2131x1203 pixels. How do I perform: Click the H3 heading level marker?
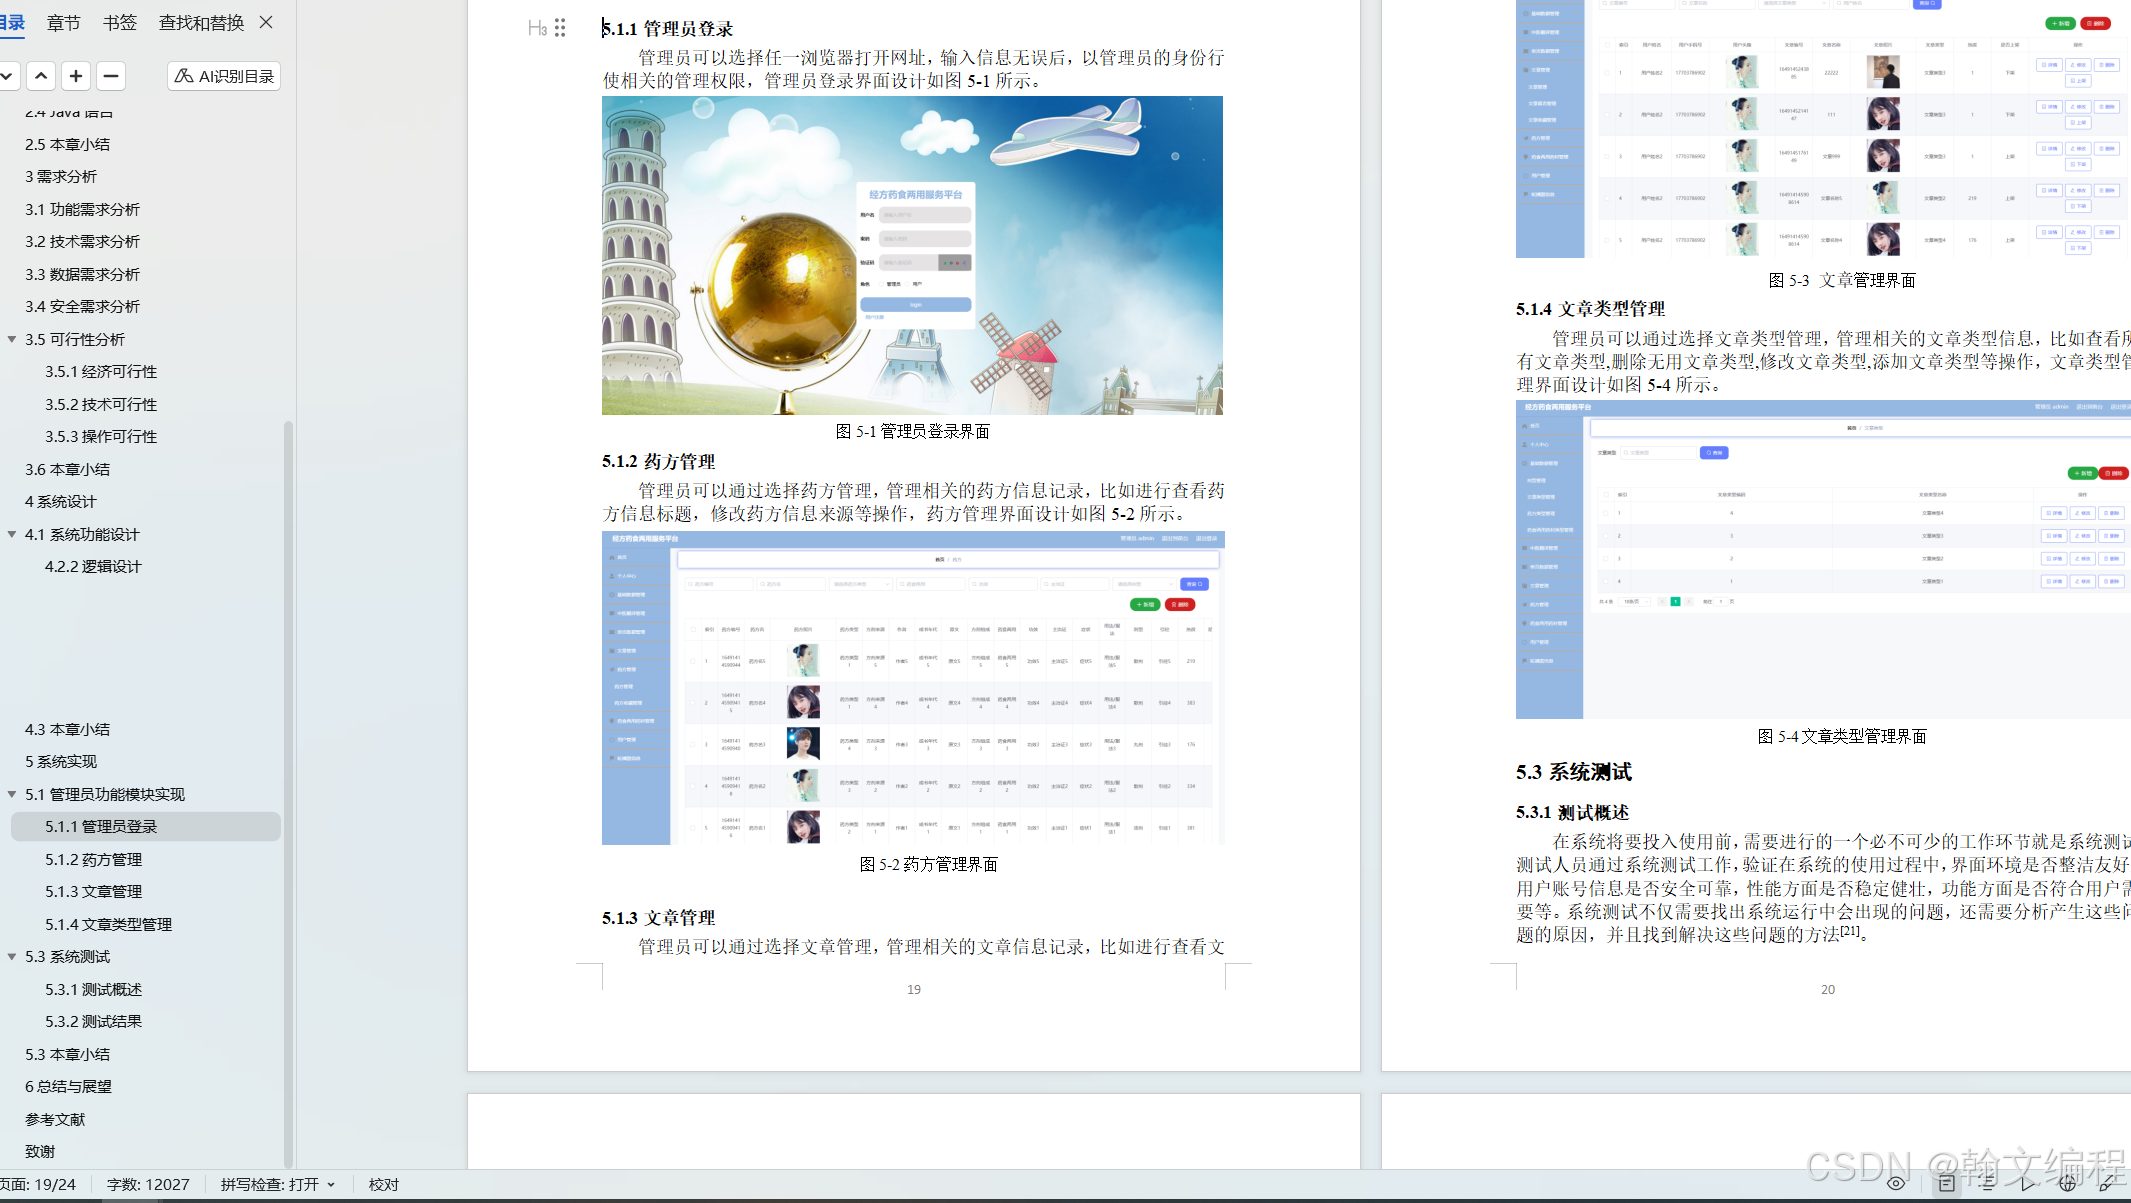(x=537, y=28)
